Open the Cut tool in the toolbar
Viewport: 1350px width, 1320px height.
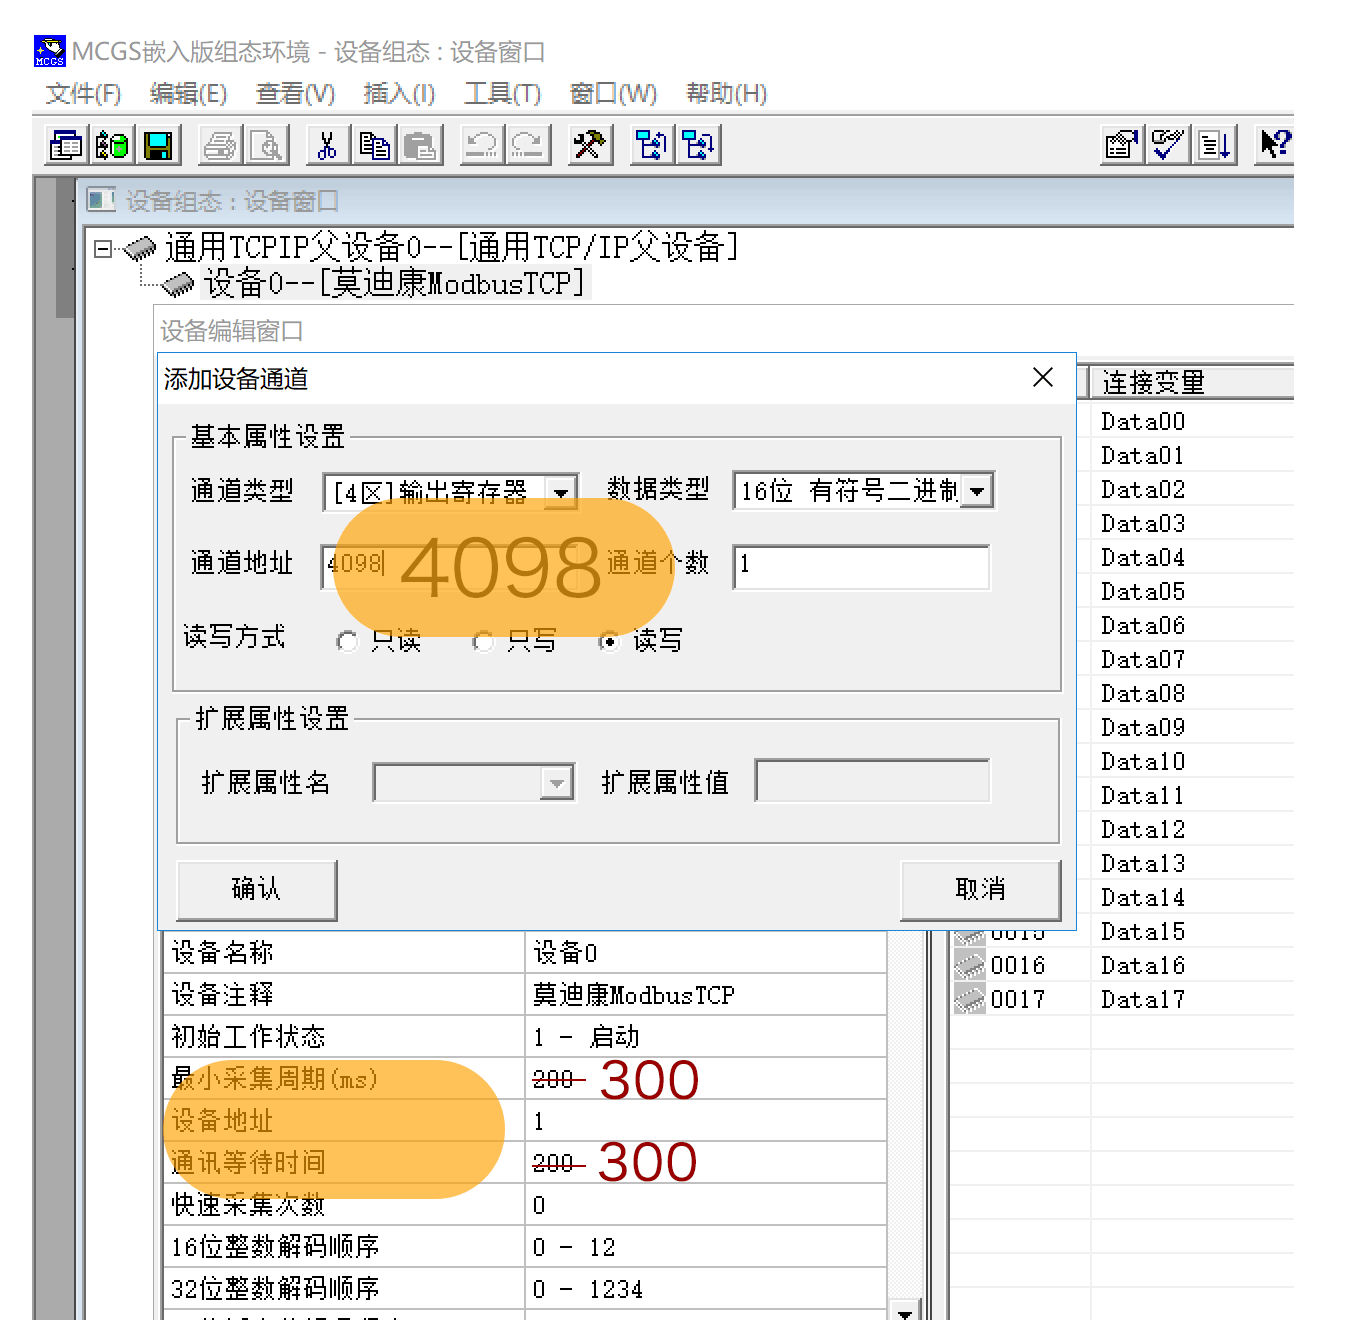(x=326, y=145)
